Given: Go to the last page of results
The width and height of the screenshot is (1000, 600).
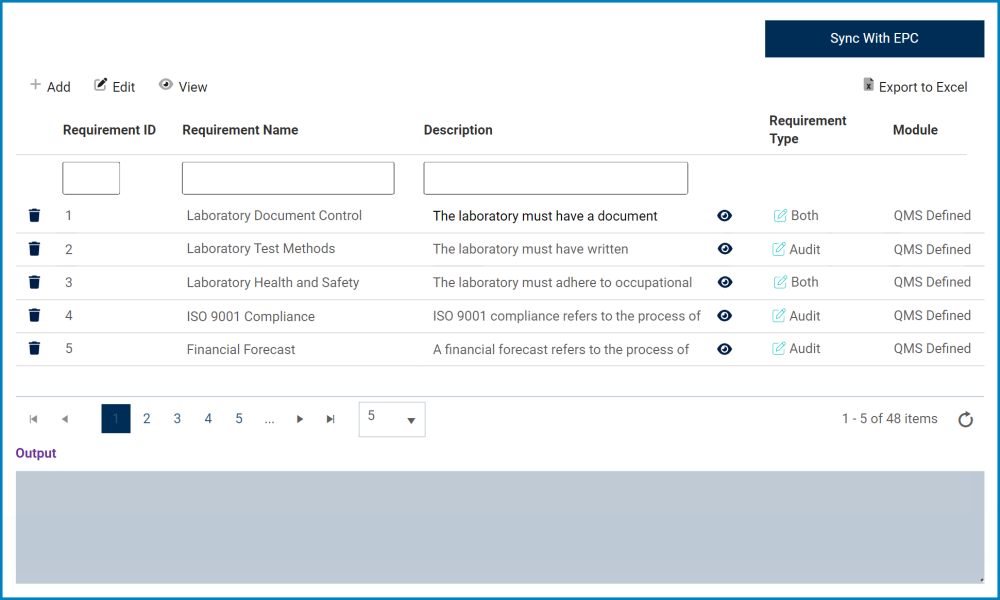Looking at the screenshot, I should pyautogui.click(x=330, y=419).
